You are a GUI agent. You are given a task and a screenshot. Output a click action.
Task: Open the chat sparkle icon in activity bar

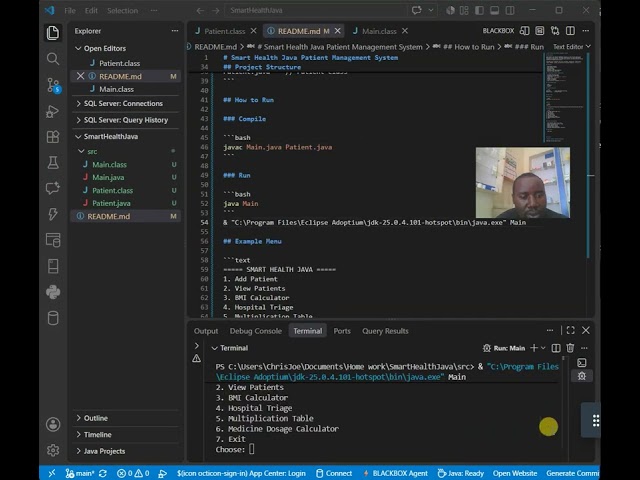pyautogui.click(x=53, y=188)
